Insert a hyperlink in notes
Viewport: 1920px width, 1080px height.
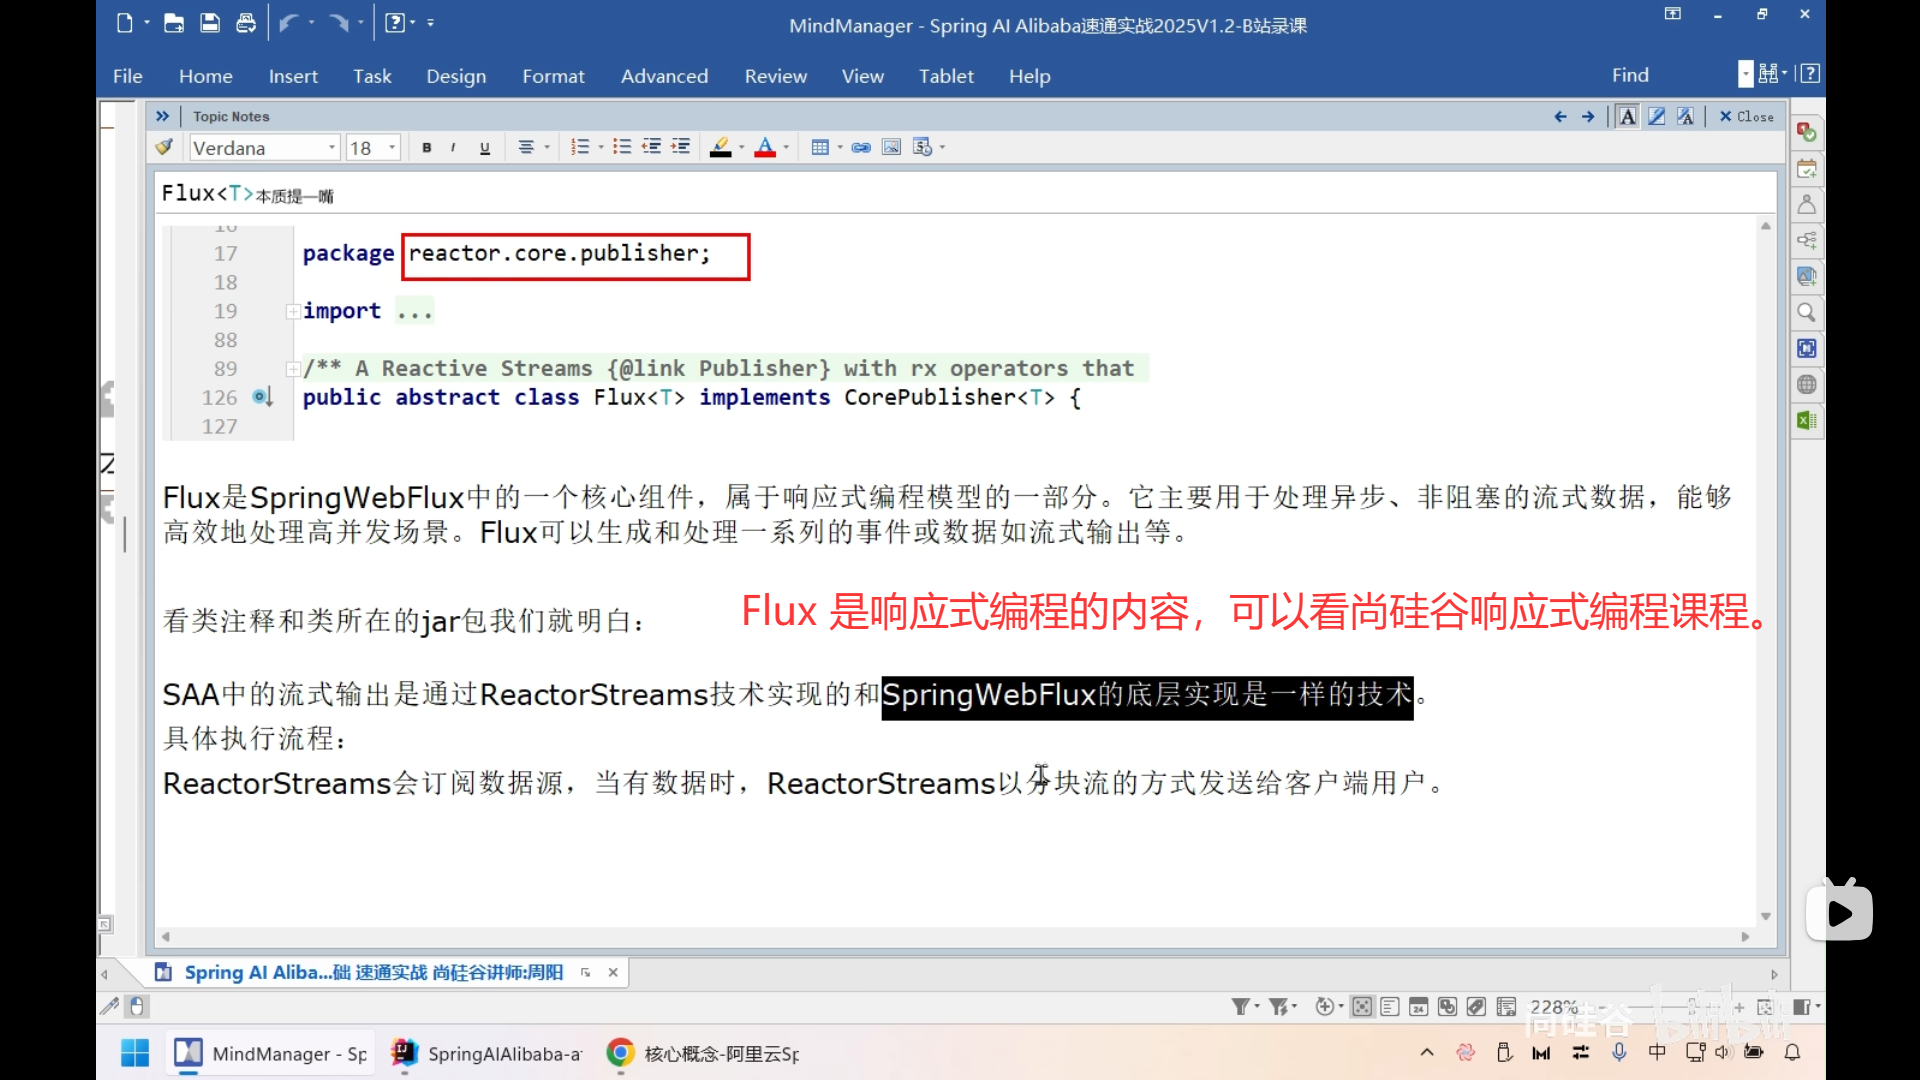tap(861, 148)
